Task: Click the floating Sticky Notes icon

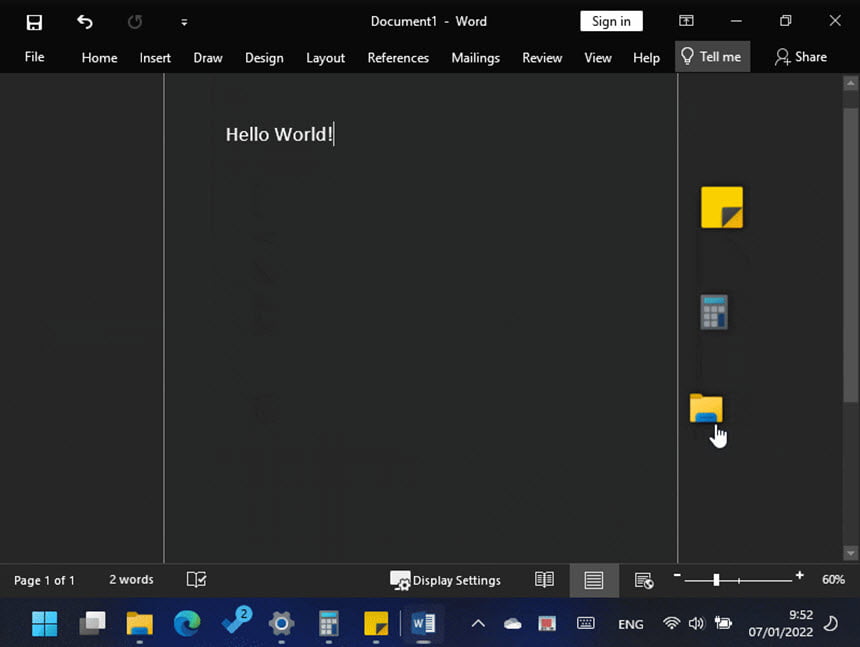Action: 722,207
